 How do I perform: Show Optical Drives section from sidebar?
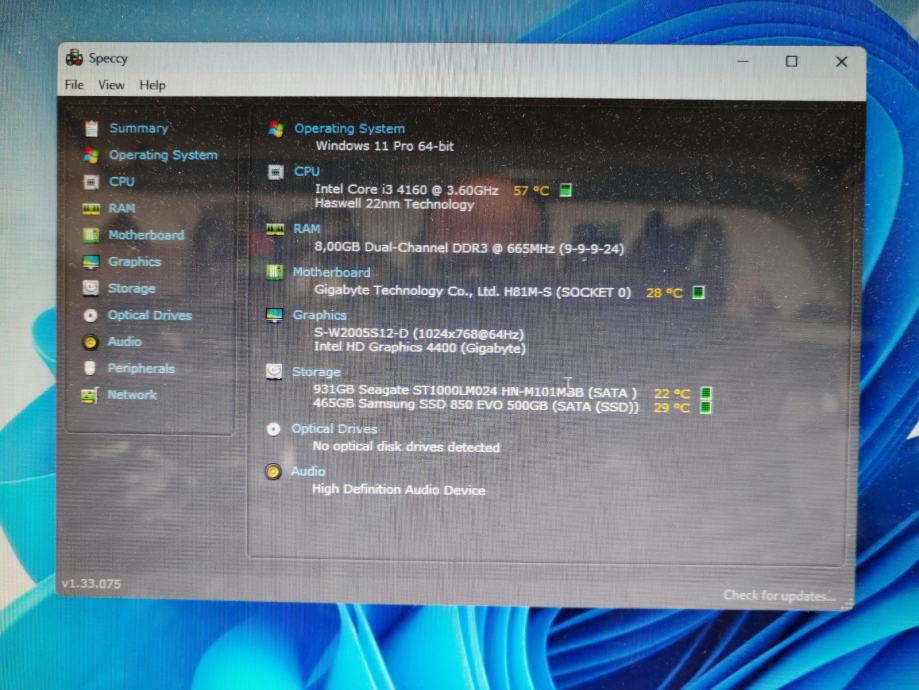point(149,315)
